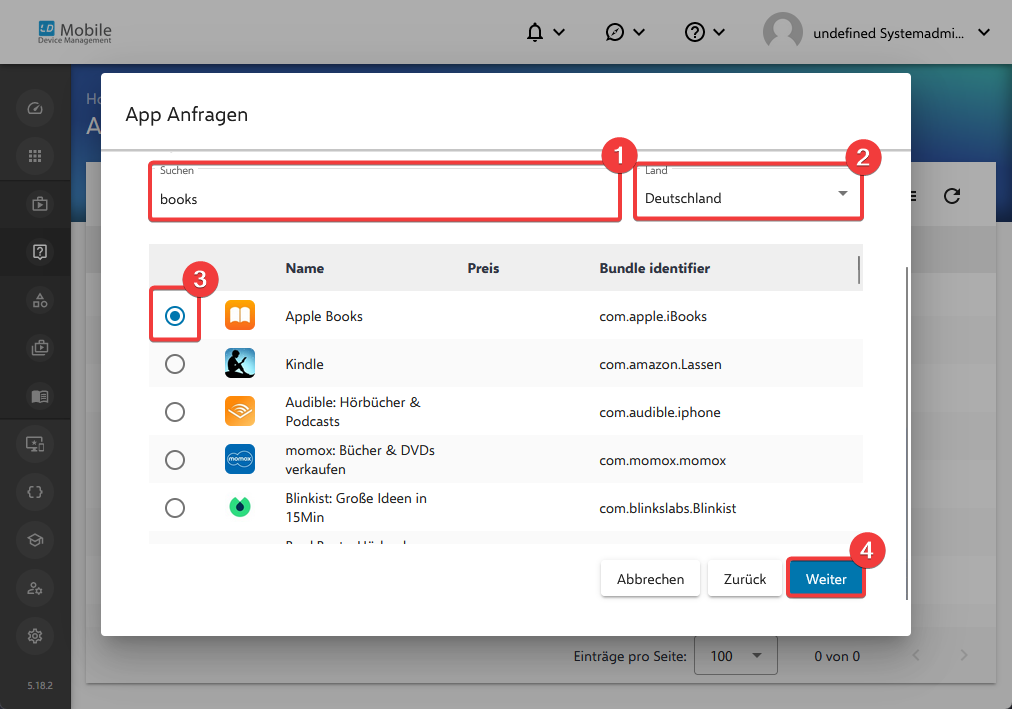Open the user management sidebar icon
Image resolution: width=1012 pixels, height=709 pixels.
tap(35, 588)
